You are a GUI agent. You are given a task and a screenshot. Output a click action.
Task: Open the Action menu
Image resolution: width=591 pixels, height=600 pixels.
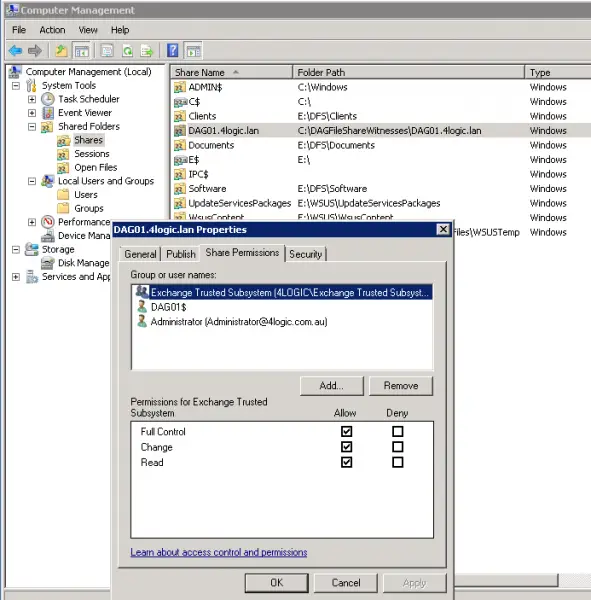(x=52, y=30)
